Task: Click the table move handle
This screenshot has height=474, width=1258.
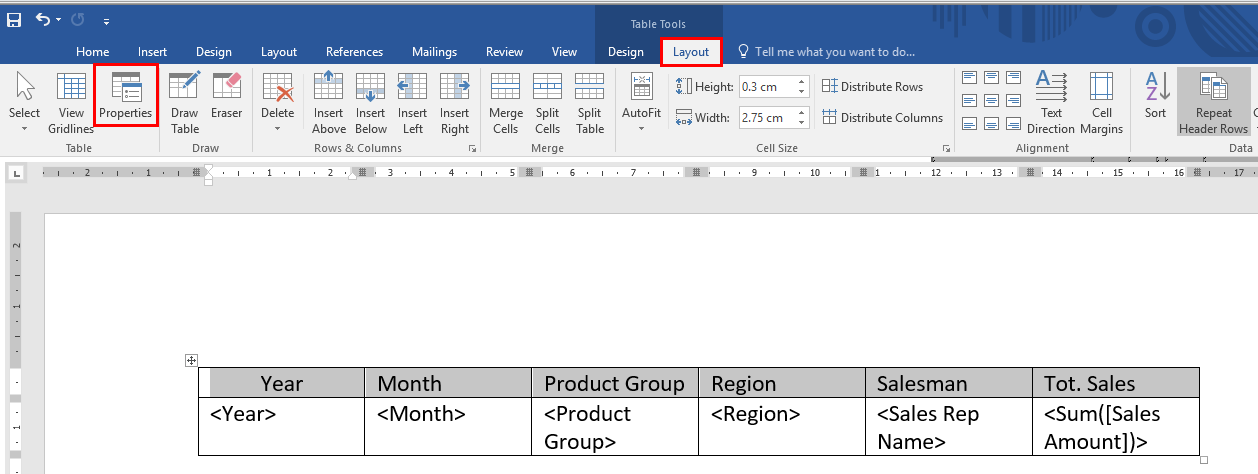Action: point(192,360)
